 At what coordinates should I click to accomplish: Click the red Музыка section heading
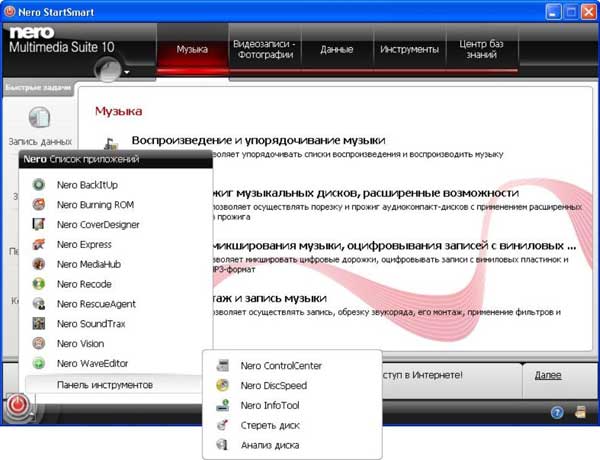tap(119, 111)
